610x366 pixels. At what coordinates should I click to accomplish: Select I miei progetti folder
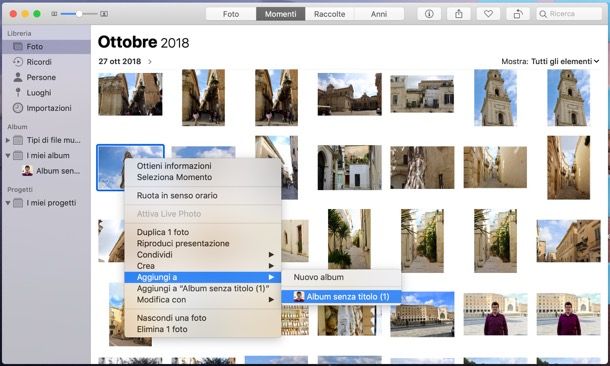[x=45, y=203]
